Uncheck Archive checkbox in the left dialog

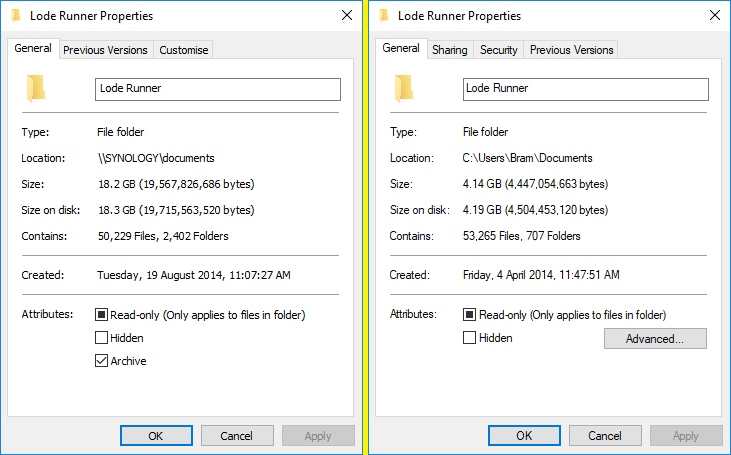click(101, 360)
